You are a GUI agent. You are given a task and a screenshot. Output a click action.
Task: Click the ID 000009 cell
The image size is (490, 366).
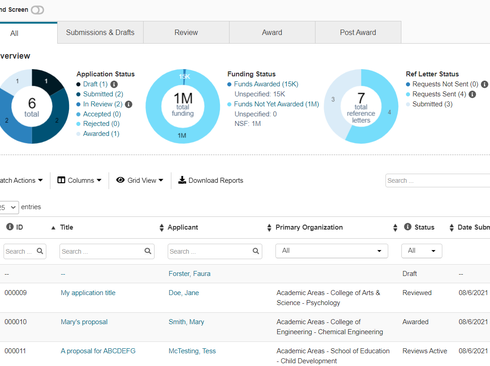point(16,293)
